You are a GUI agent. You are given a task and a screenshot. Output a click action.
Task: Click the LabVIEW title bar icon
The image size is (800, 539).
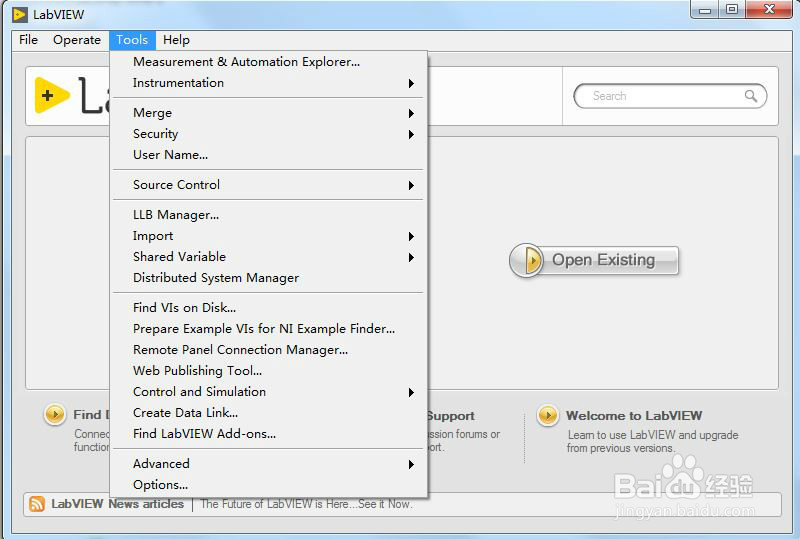[20, 15]
